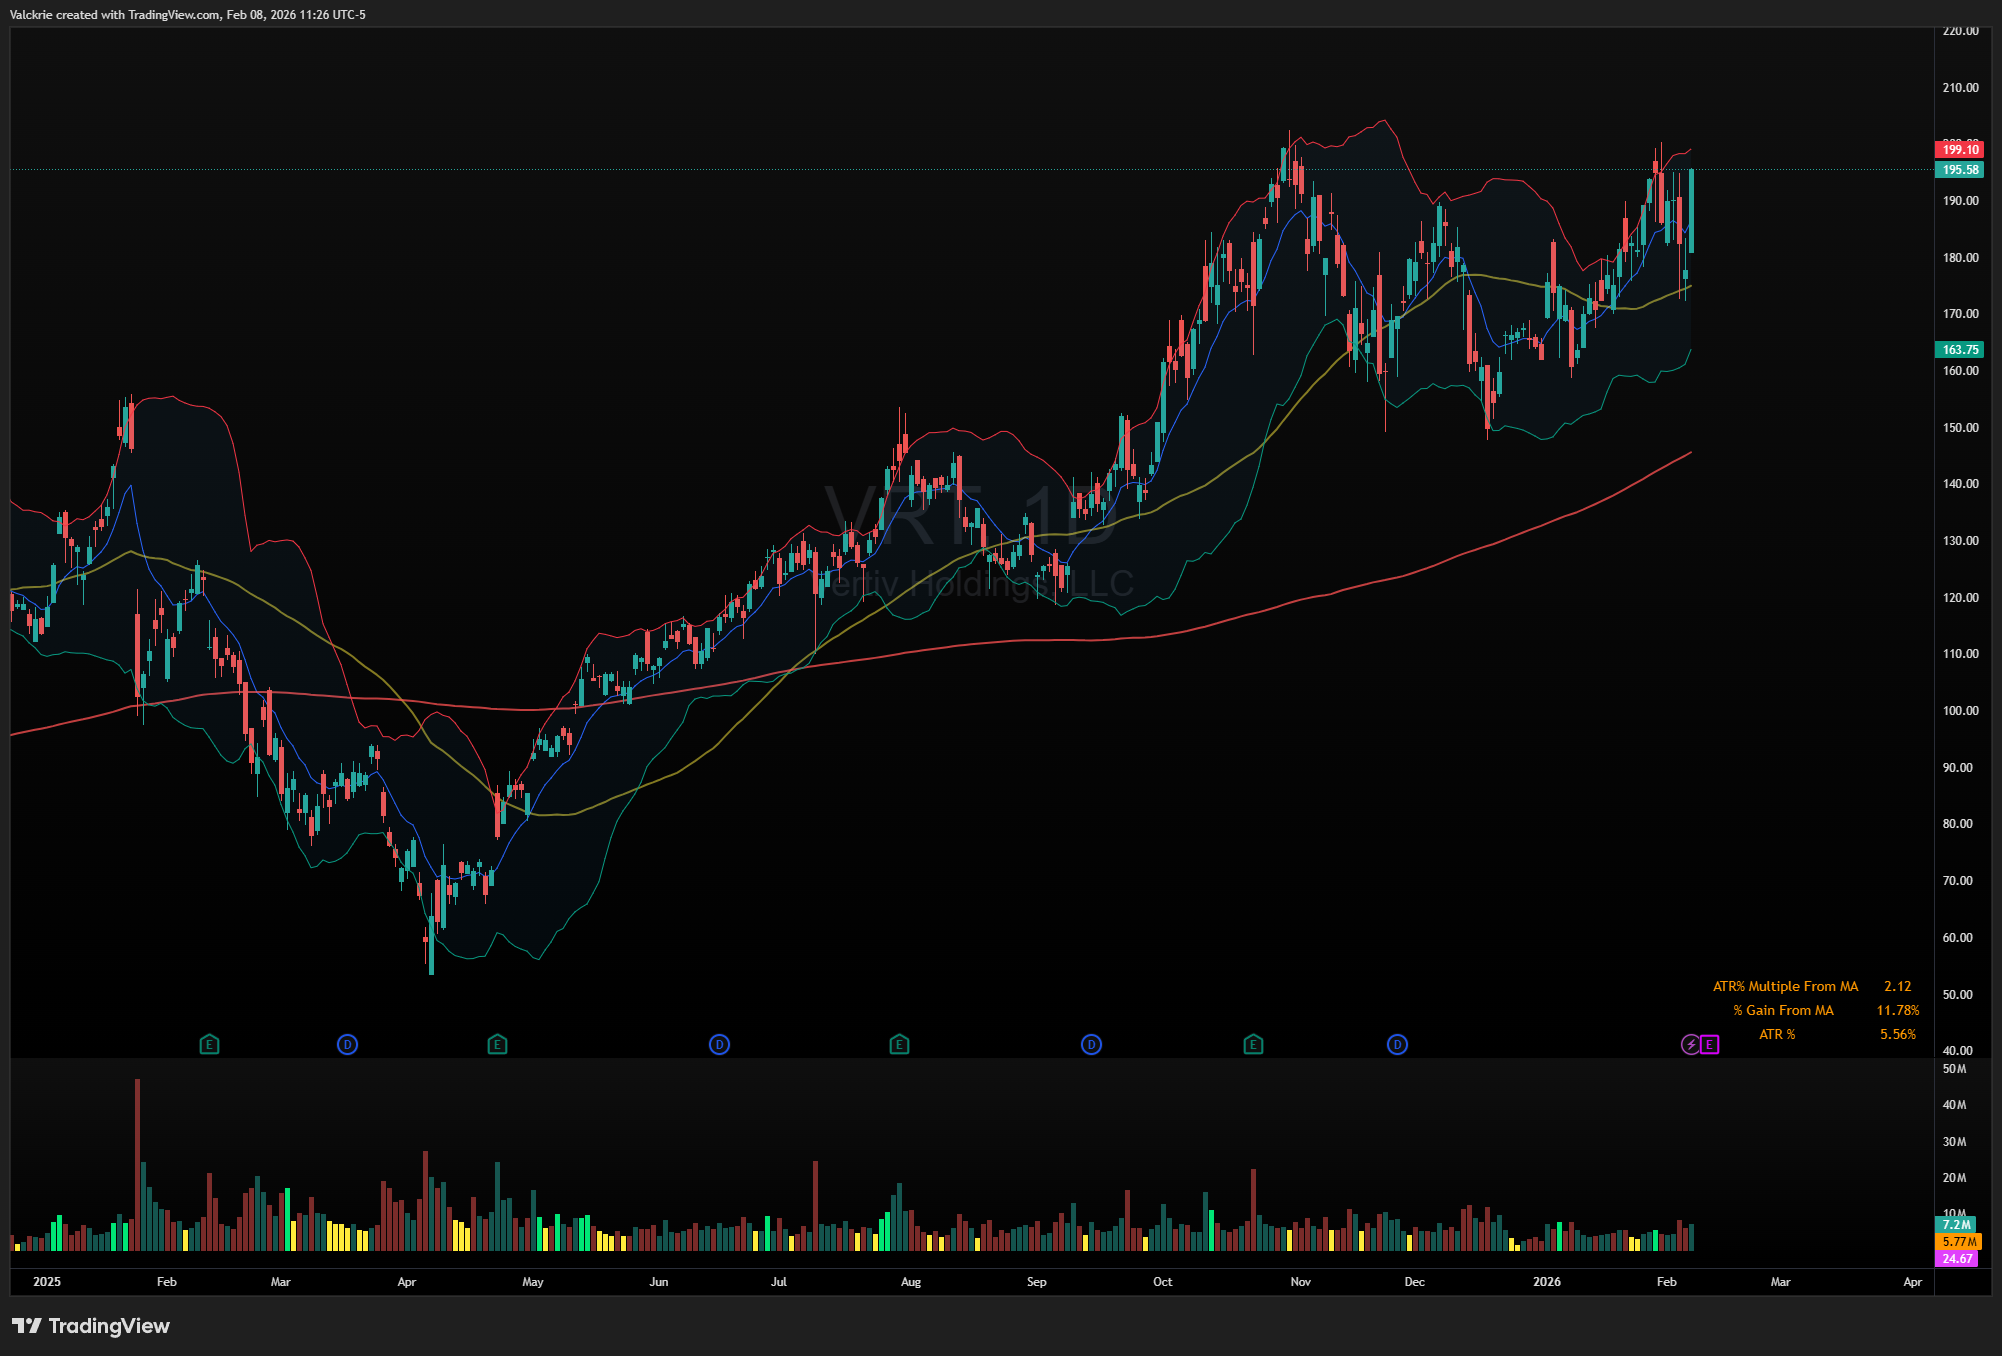Viewport: 2002px width, 1356px height.
Task: Click the teal 7.2M volume label
Action: point(1956,1225)
